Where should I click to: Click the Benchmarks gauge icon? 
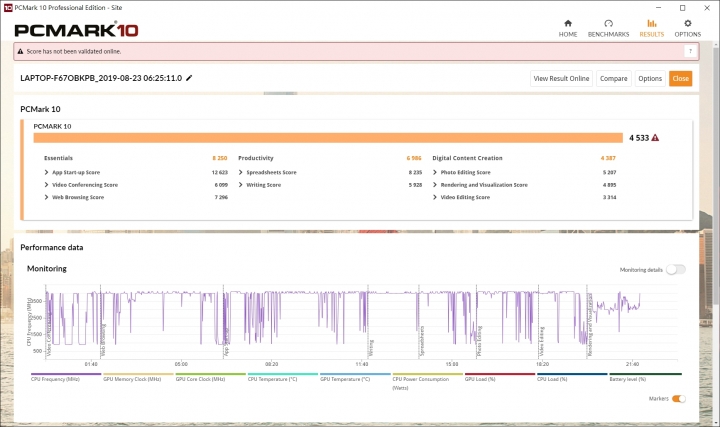(x=608, y=23)
